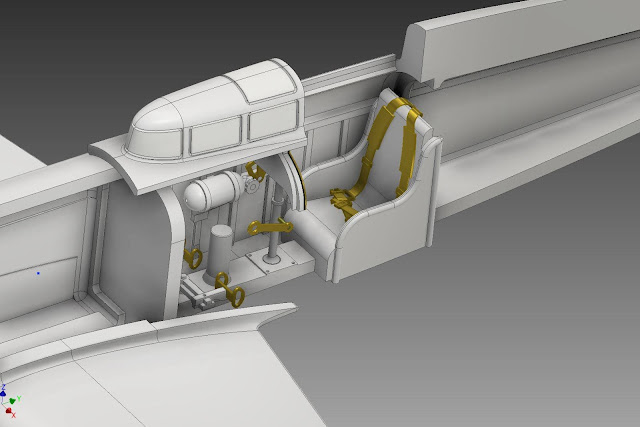This screenshot has width=640, height=427.
Task: Select the yellow ring handle on left wall
Action: [193, 257]
